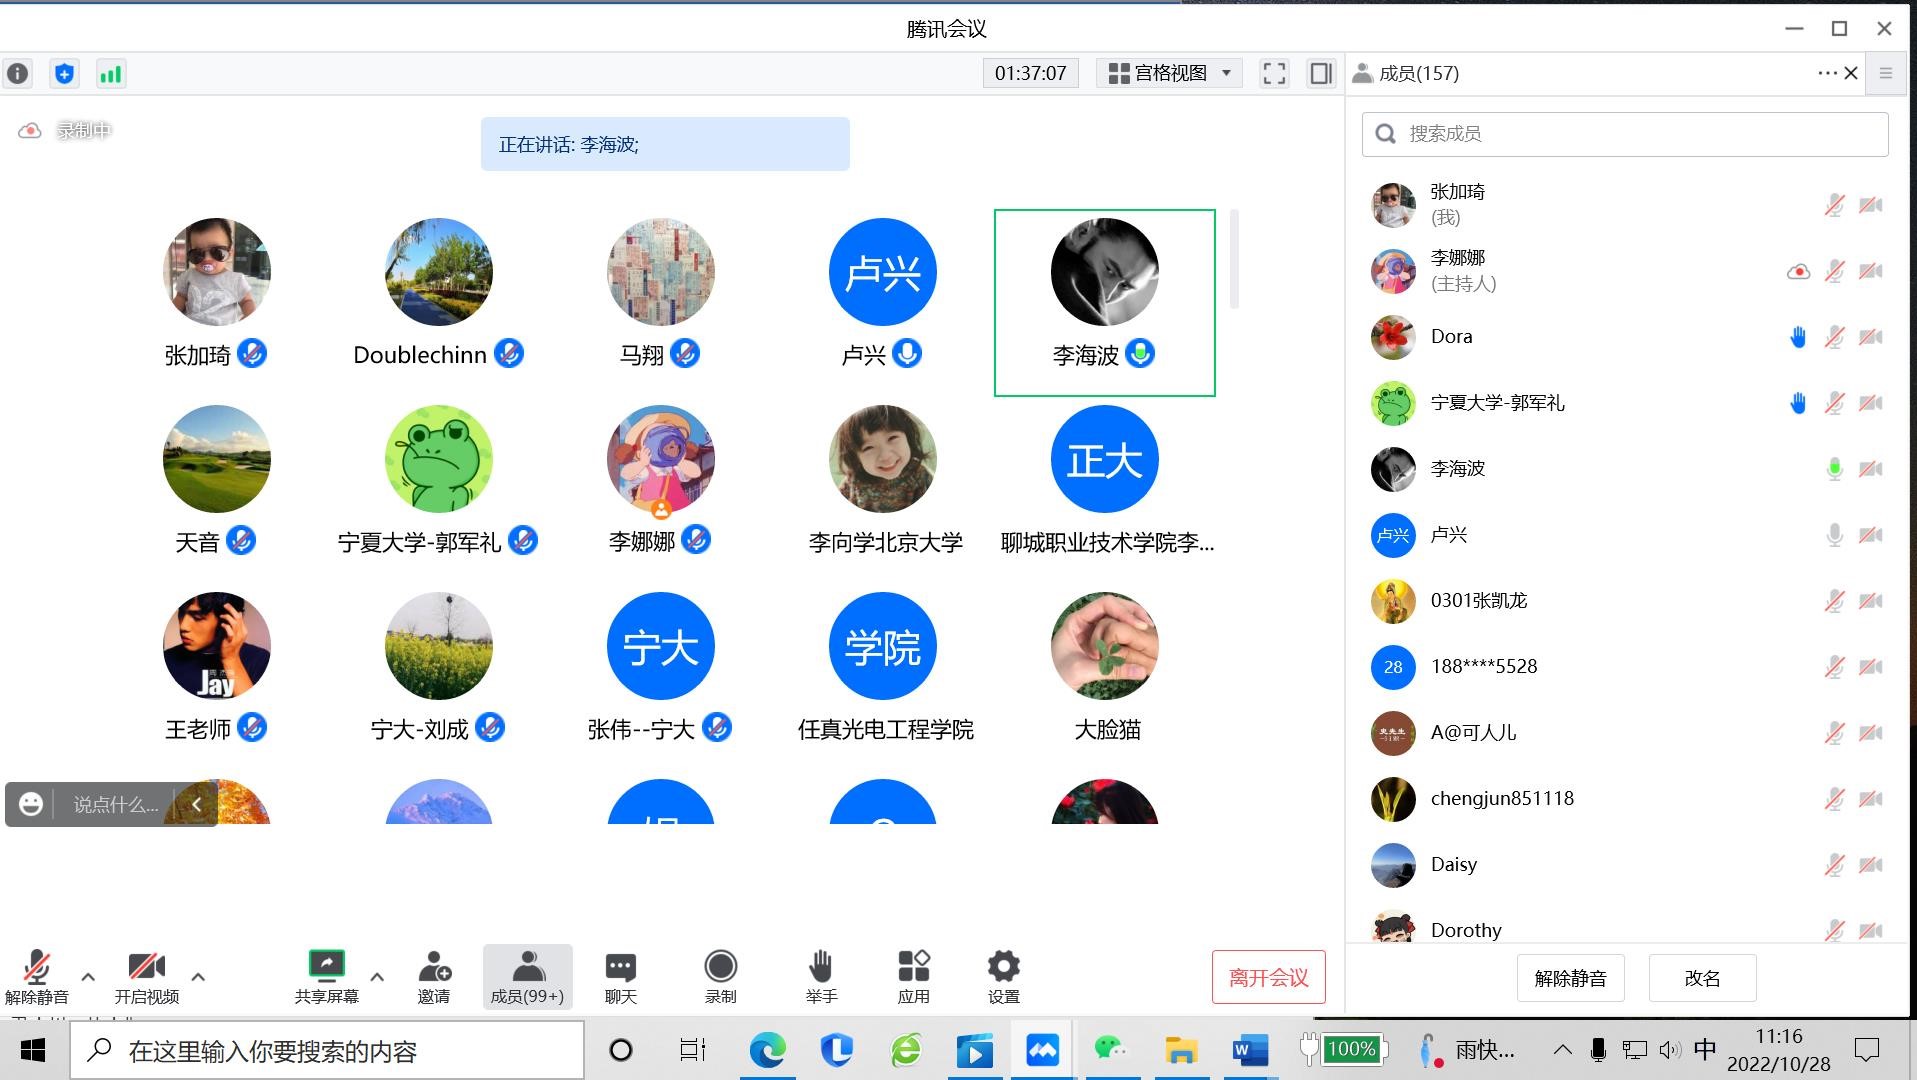Click the blue security shield icon
The image size is (1917, 1080).
65,74
